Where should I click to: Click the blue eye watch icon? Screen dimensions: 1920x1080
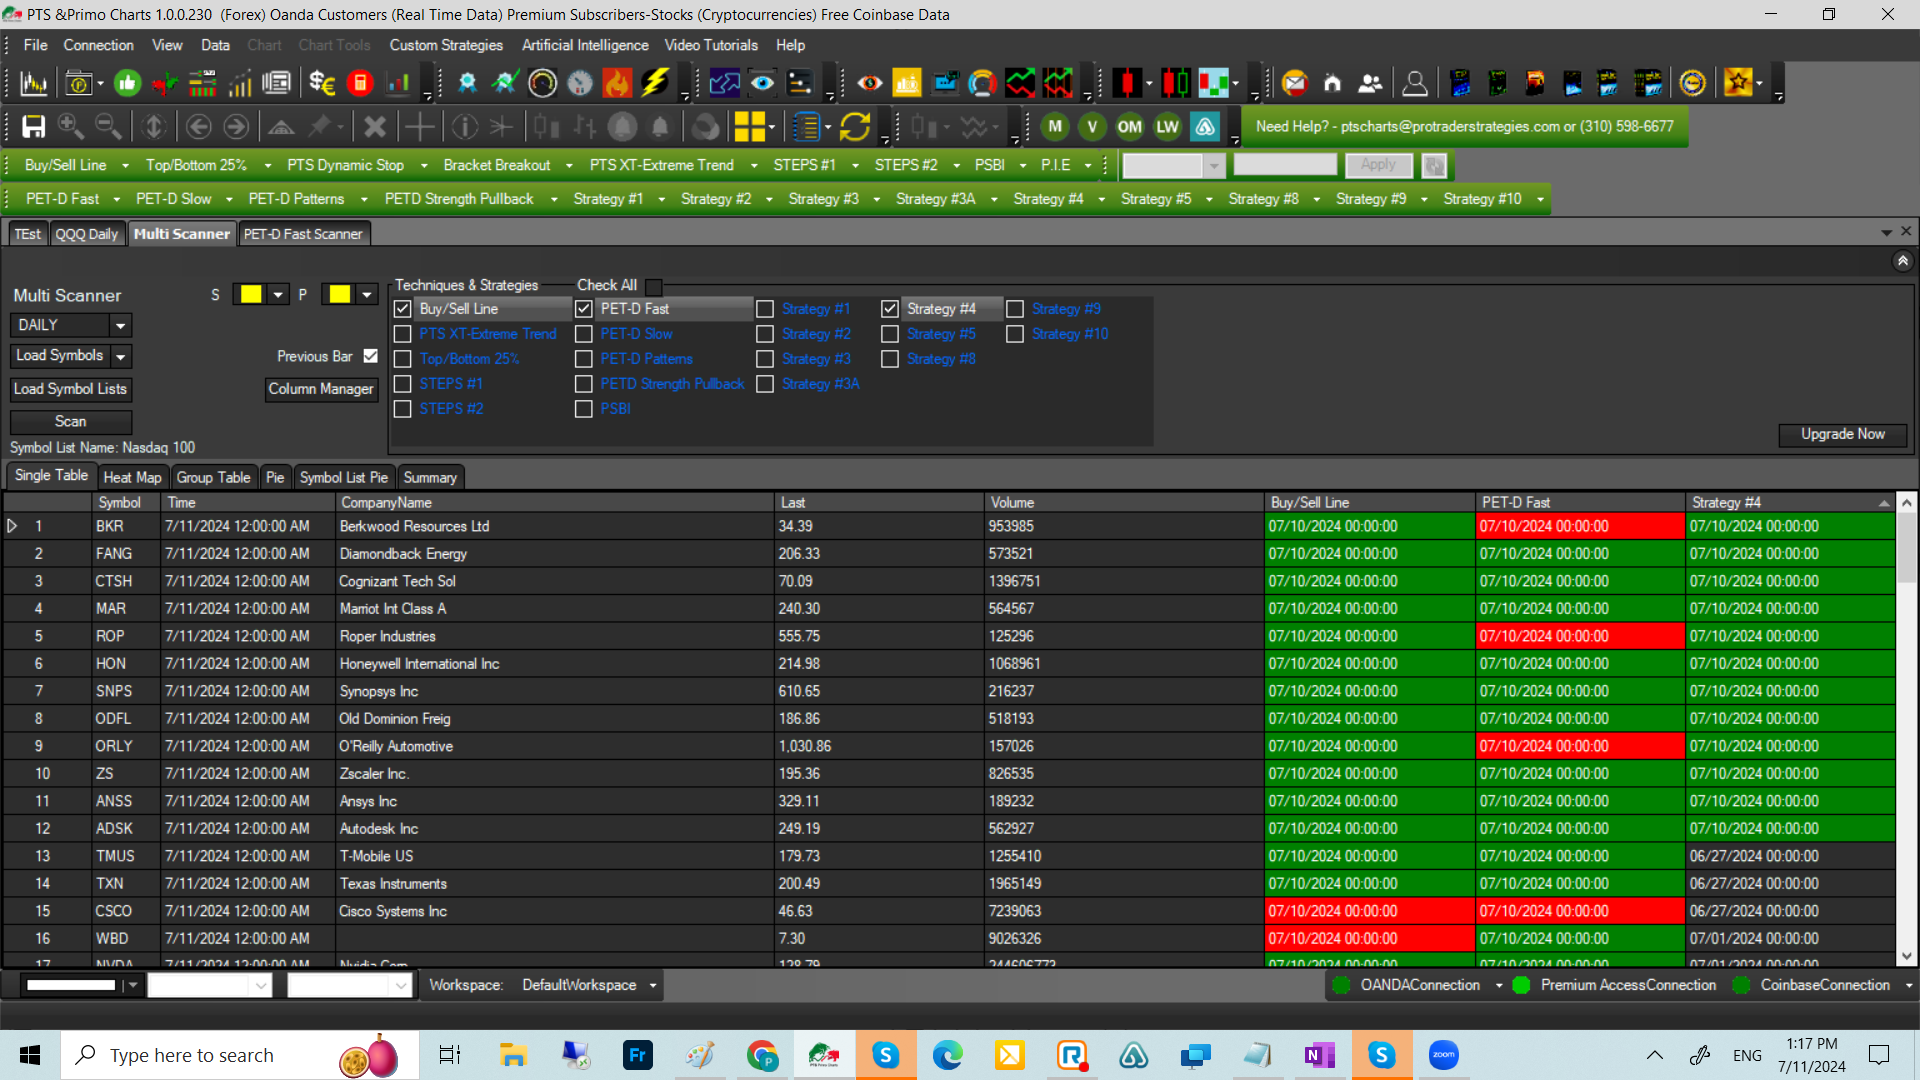(x=762, y=84)
